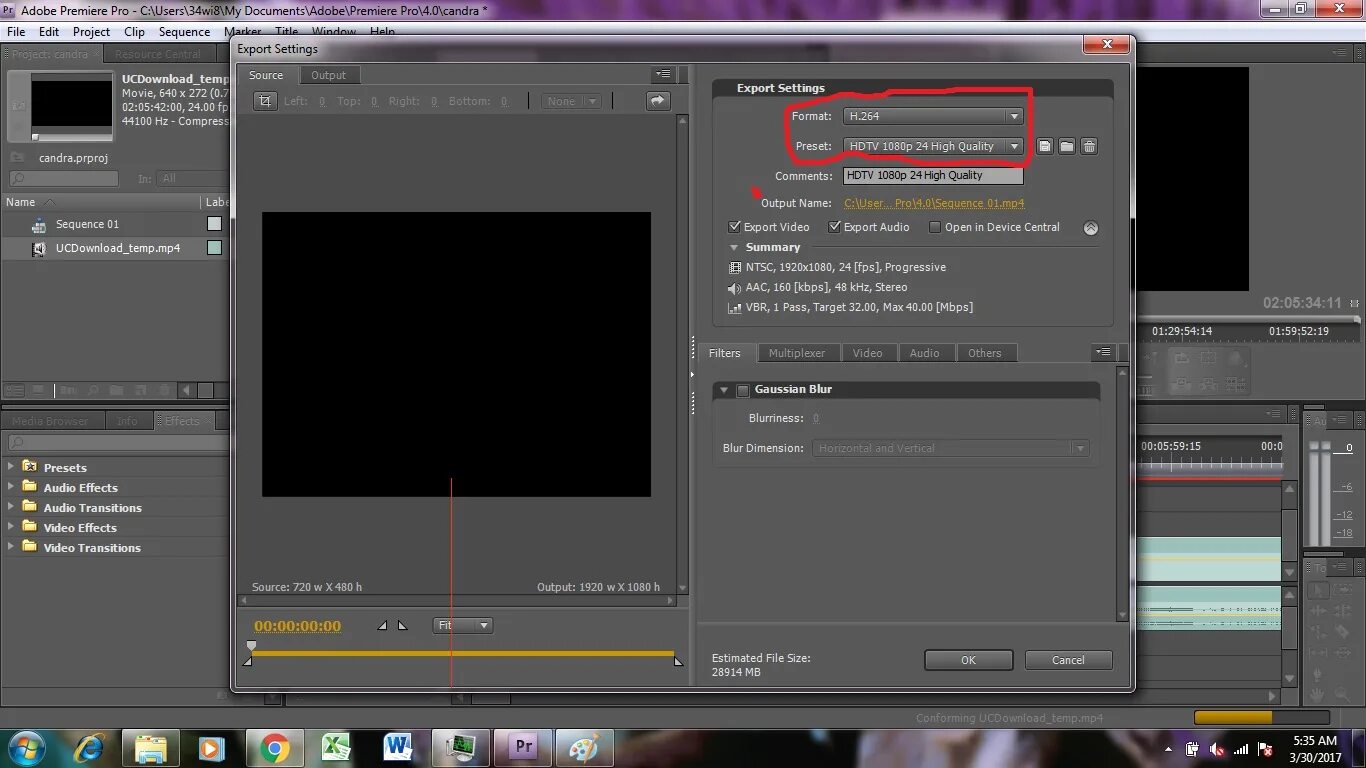Open the Format dropdown showing H.264
This screenshot has width=1366, height=768.
tap(933, 116)
